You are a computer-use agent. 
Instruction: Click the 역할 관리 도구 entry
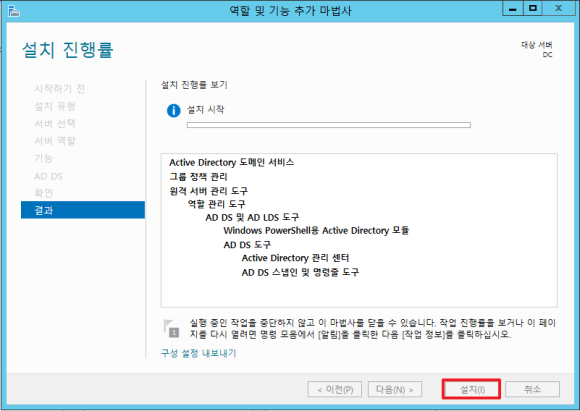pyautogui.click(x=216, y=204)
